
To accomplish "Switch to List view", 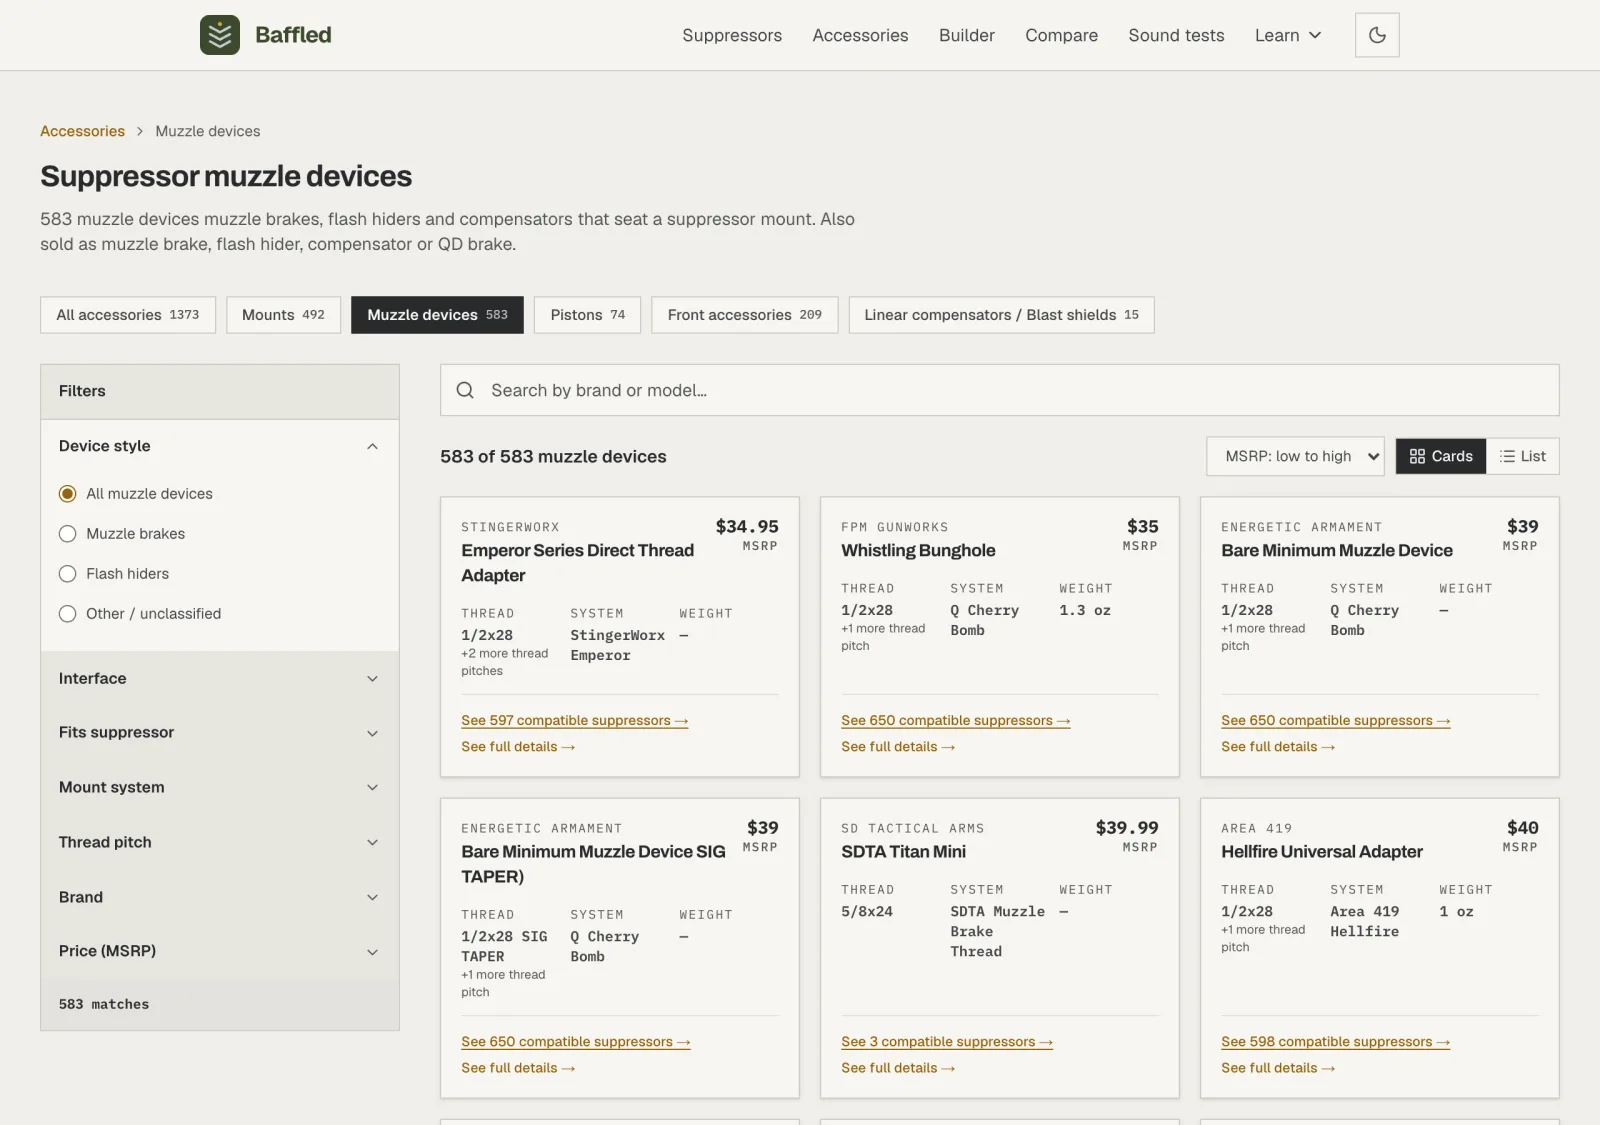I will click(1523, 456).
